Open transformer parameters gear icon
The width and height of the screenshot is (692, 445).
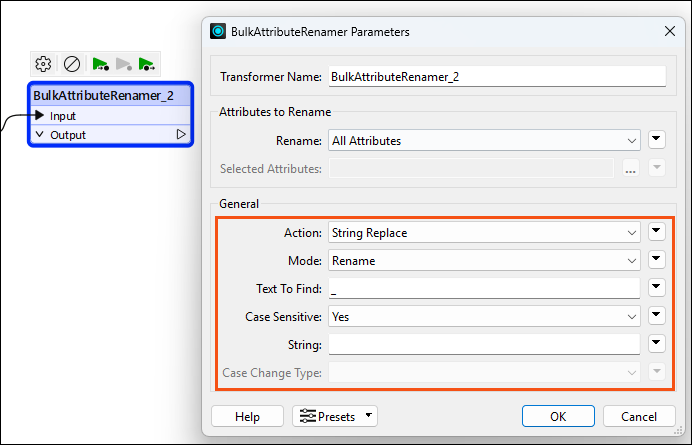pos(43,64)
